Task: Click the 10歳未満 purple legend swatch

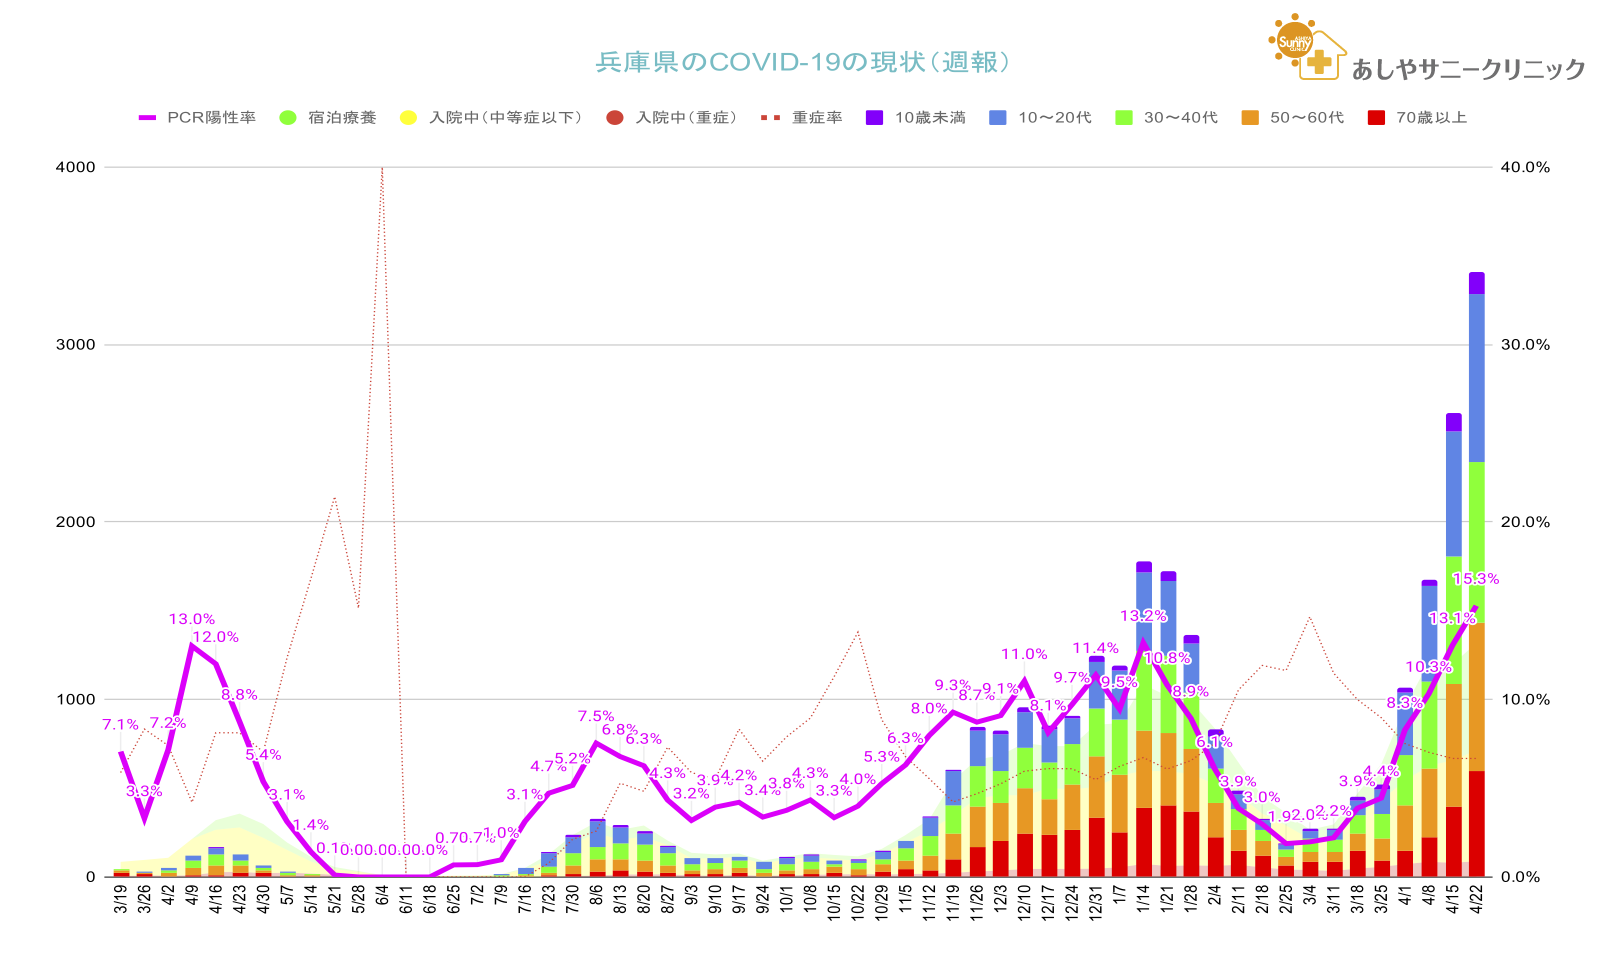Action: point(874,118)
